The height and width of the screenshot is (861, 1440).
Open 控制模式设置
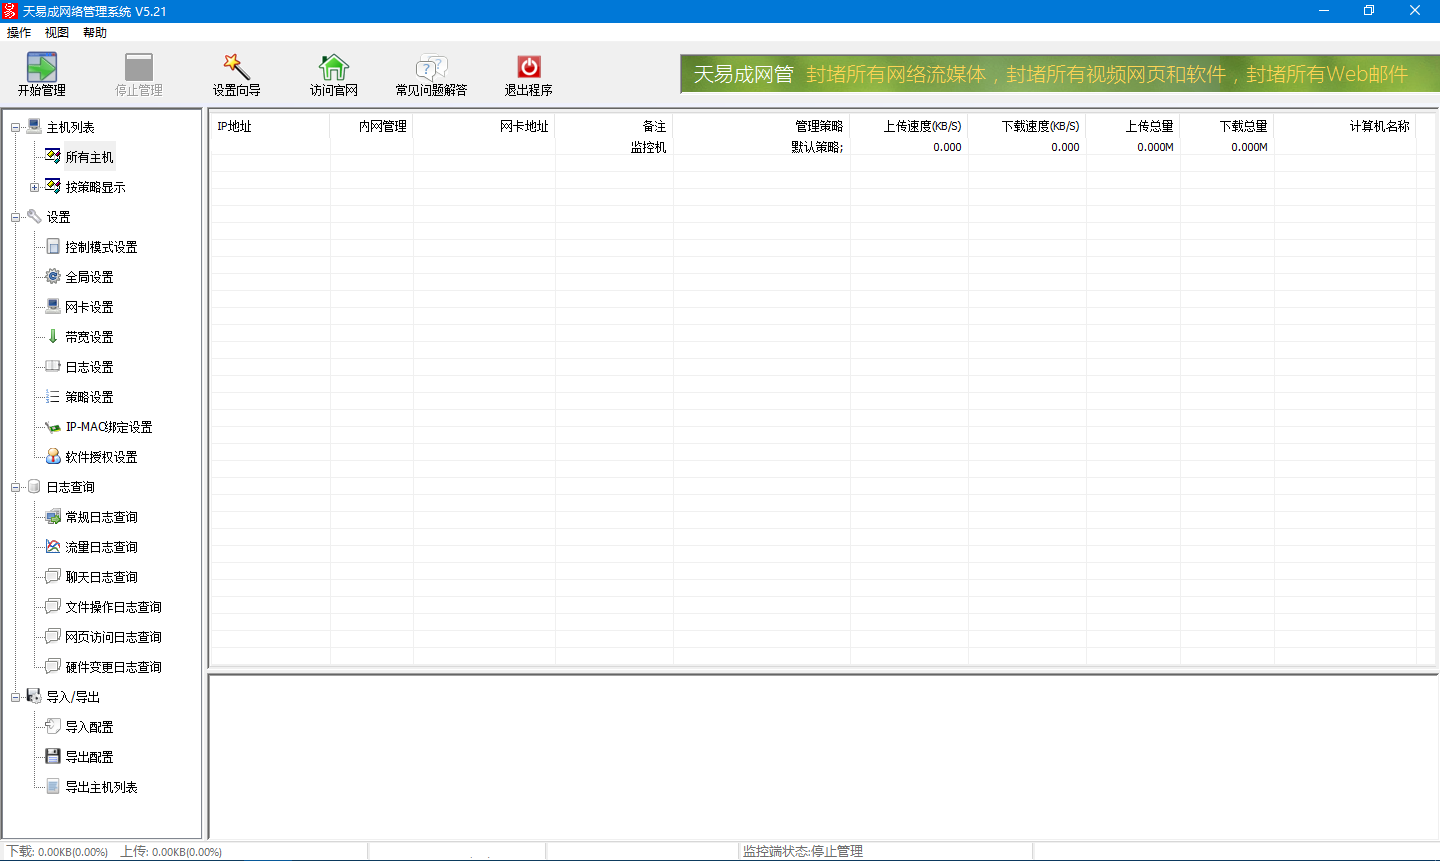point(101,247)
